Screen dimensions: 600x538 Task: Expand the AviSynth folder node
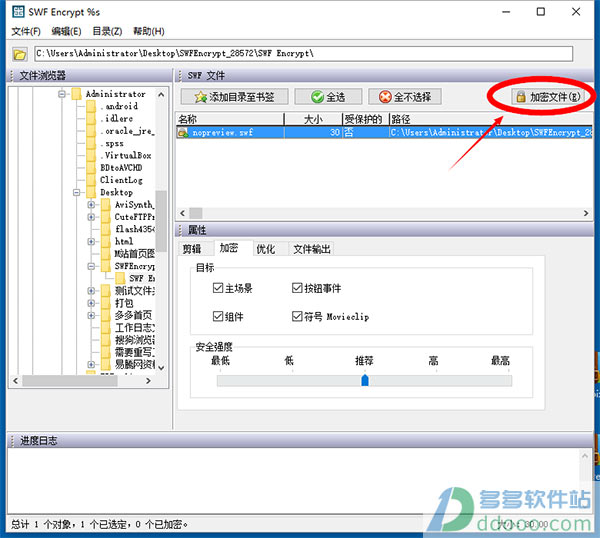pos(91,205)
